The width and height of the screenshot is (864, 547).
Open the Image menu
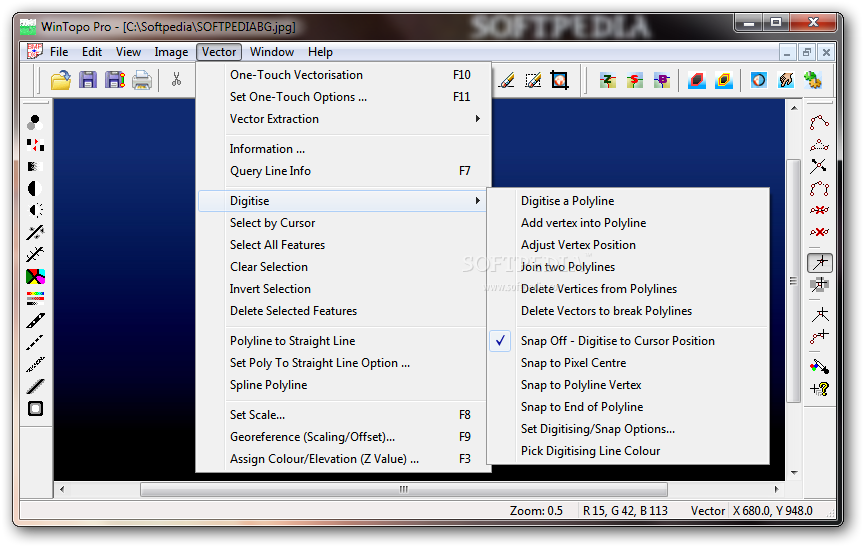point(171,52)
